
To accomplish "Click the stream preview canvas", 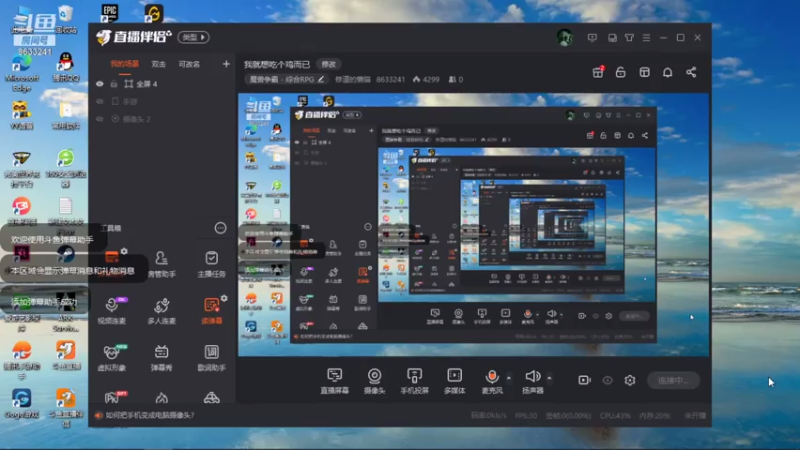I will click(473, 224).
